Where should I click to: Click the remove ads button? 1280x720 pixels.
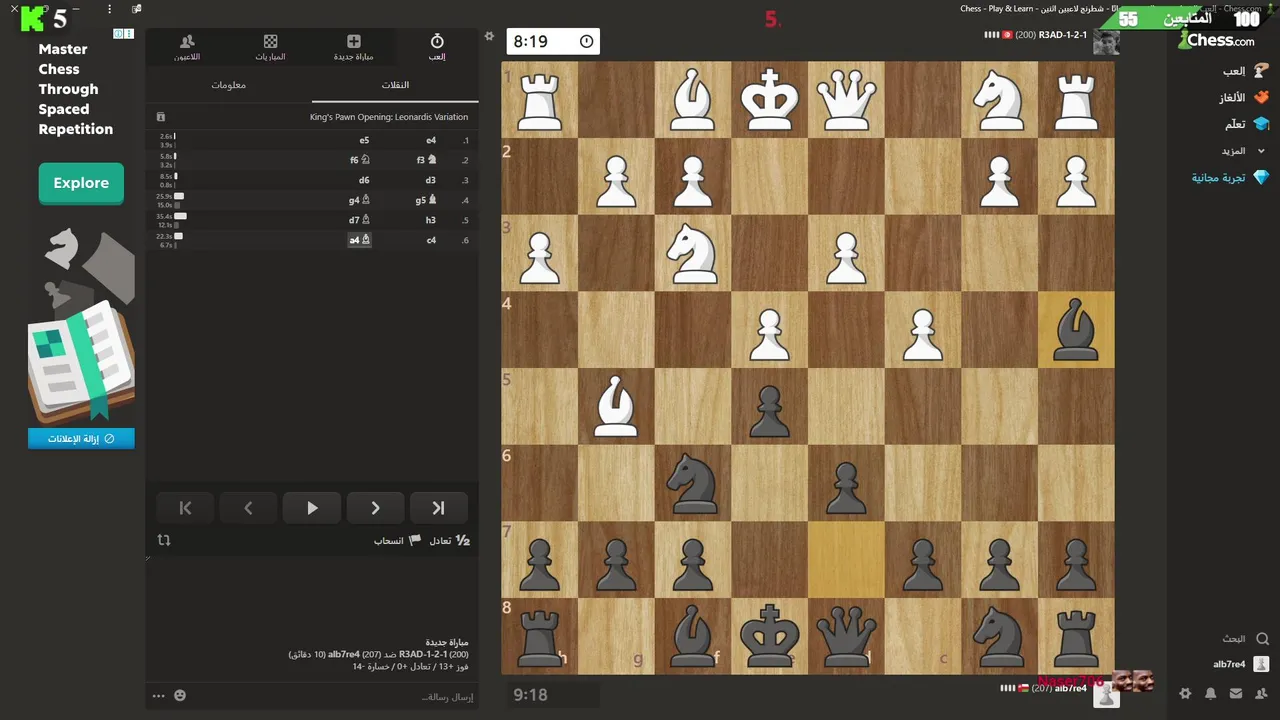tap(81, 438)
